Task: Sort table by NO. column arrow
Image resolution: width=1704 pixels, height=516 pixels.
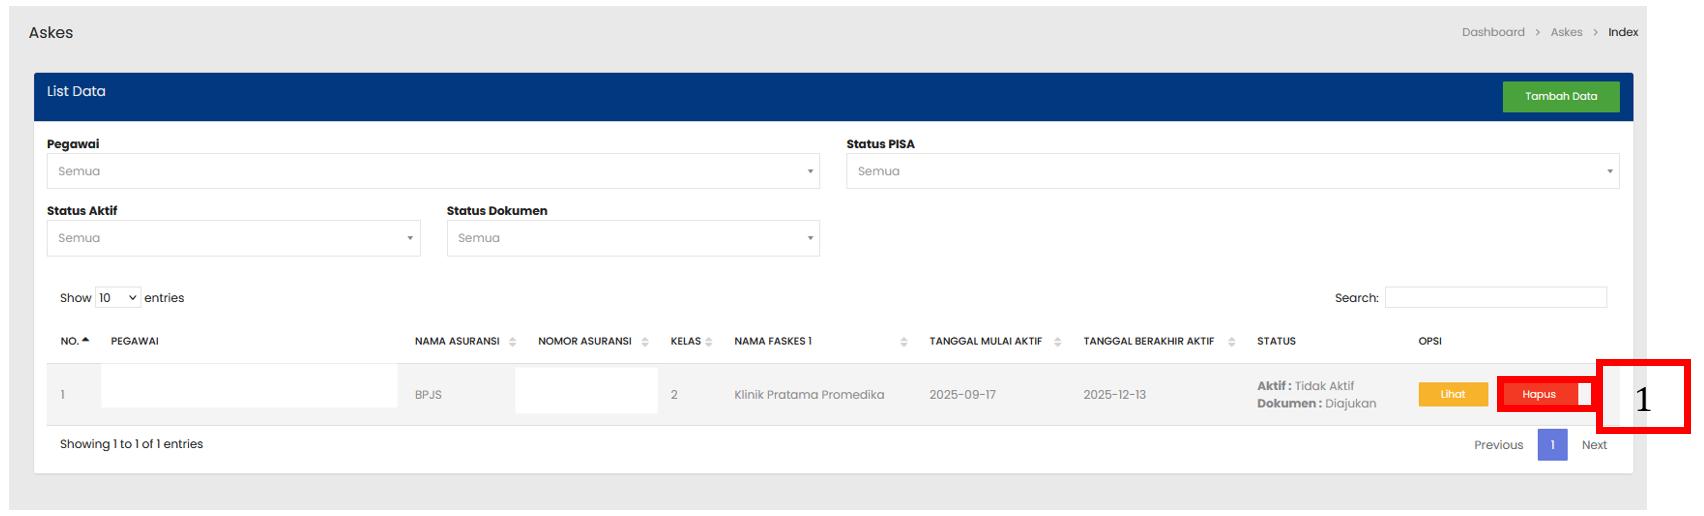Action: click(86, 341)
